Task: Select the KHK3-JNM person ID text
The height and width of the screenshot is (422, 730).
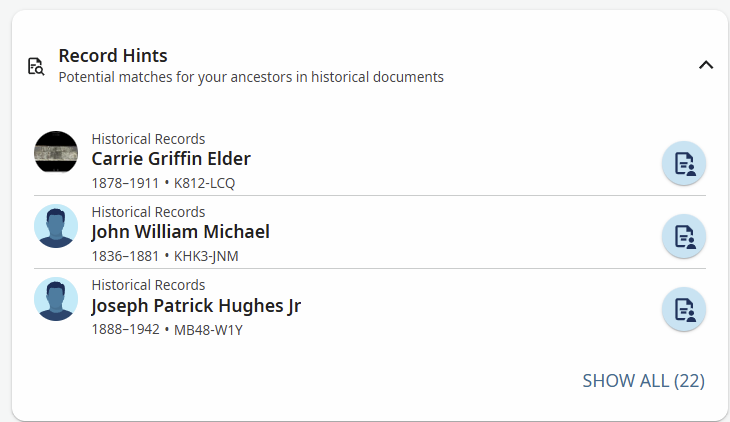Action: tap(206, 256)
